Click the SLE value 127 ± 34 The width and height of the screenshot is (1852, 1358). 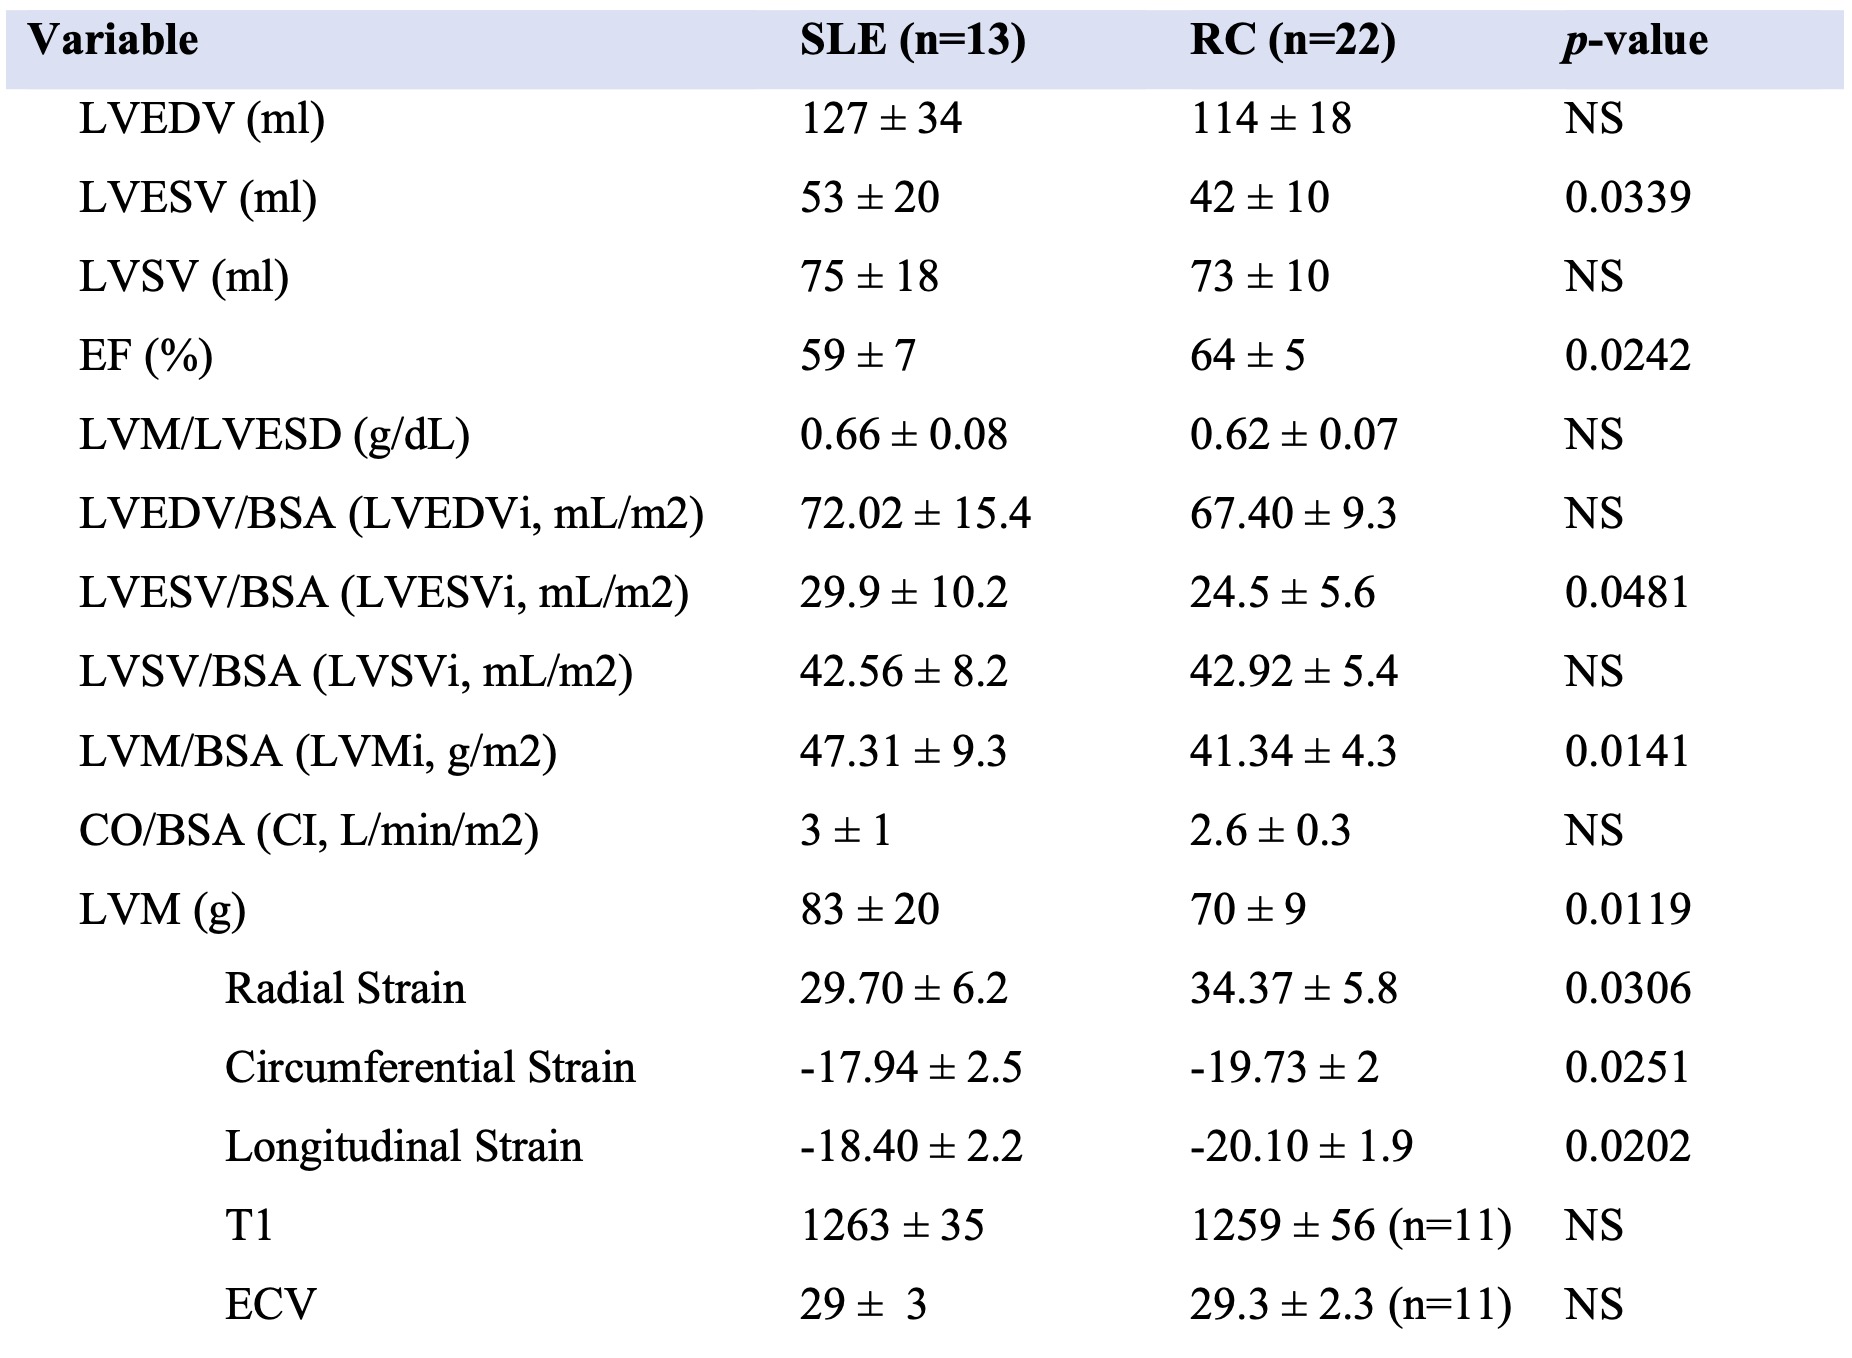880,119
